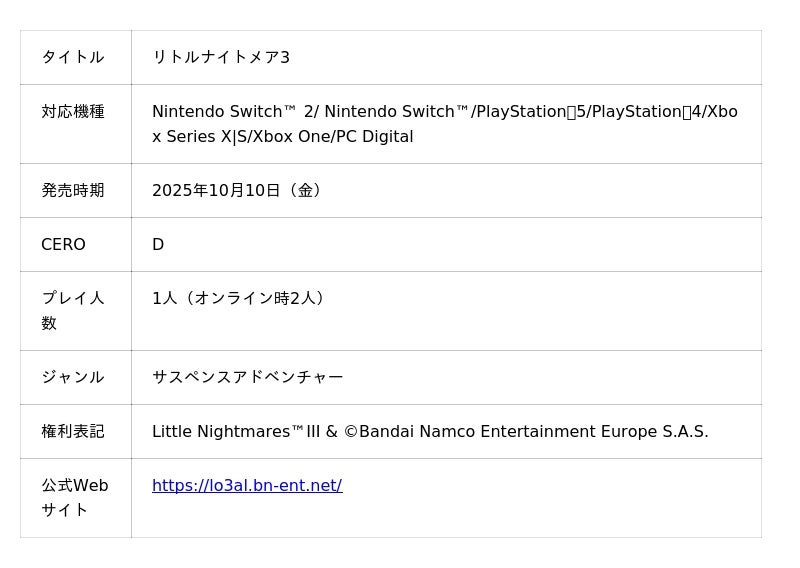800x568 pixels.
Task: Click the 対応機種 label cell
Action: 73,112
